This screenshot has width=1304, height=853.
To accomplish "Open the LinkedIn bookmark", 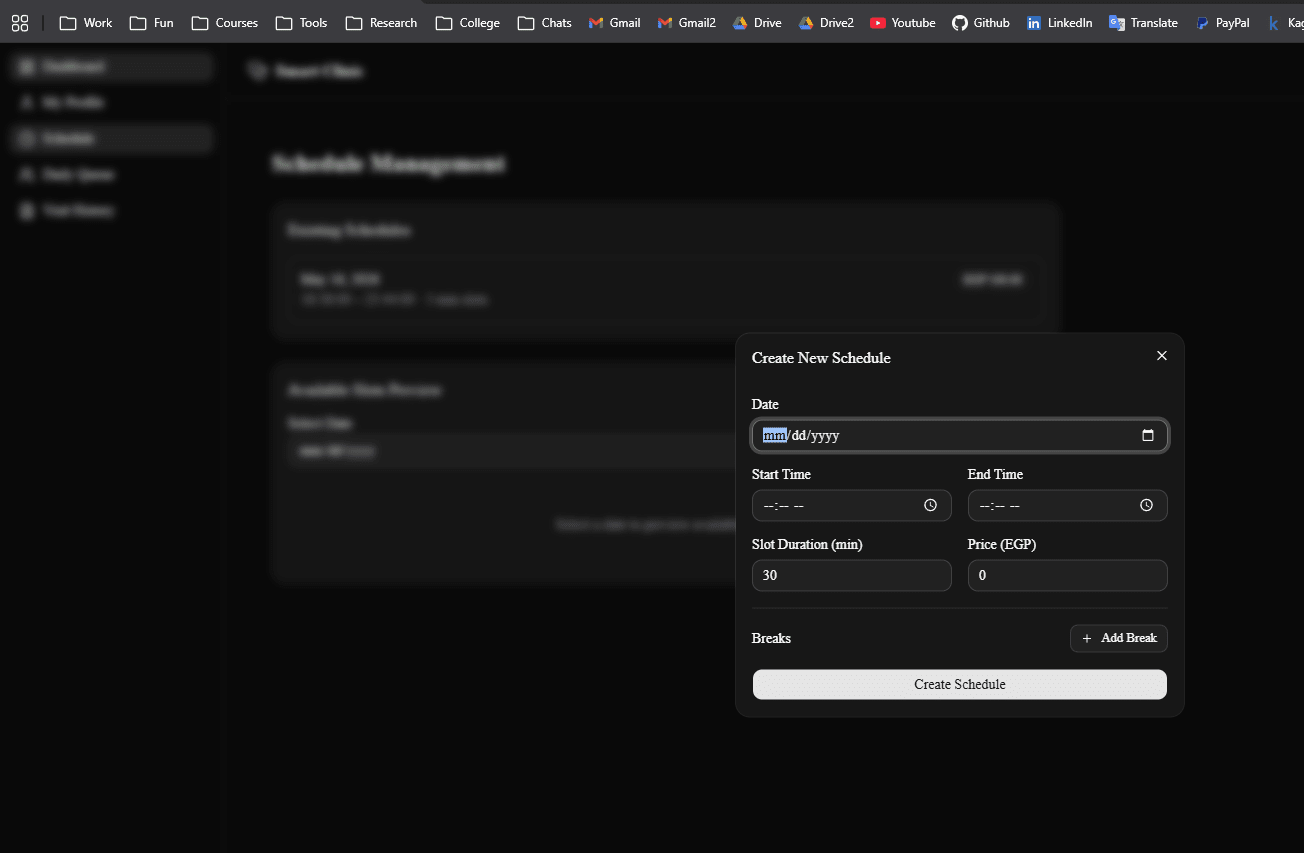I will 1060,23.
